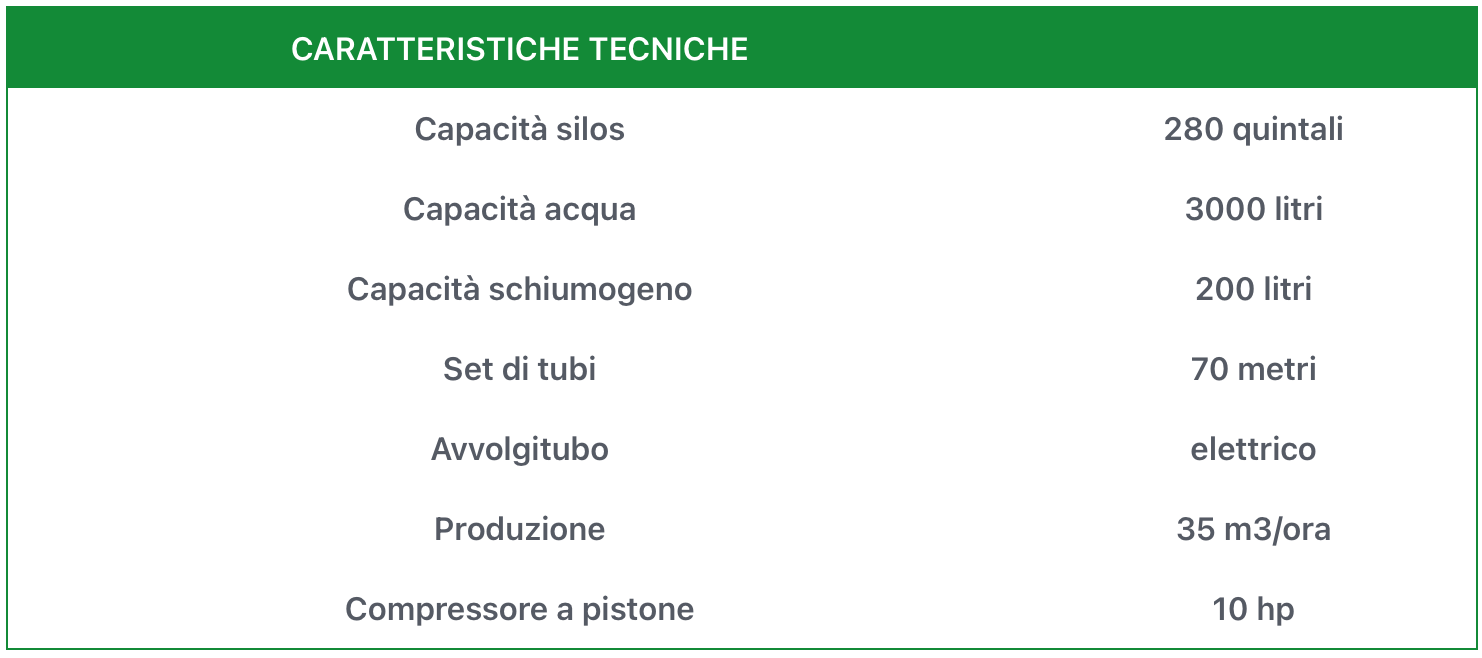Select the Produzione label
The image size is (1482, 658).
pos(519,529)
